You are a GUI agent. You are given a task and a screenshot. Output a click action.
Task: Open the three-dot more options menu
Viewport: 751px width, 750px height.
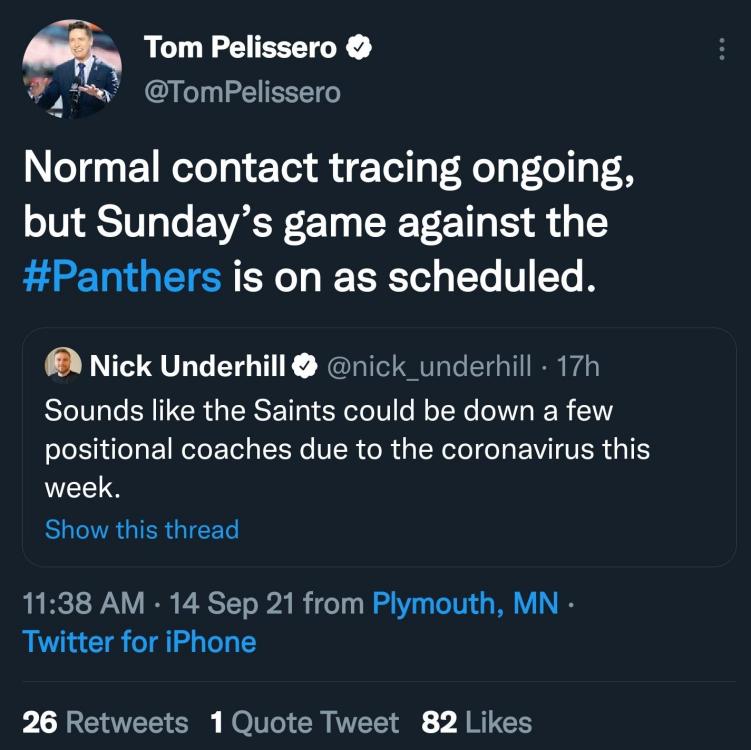click(722, 49)
